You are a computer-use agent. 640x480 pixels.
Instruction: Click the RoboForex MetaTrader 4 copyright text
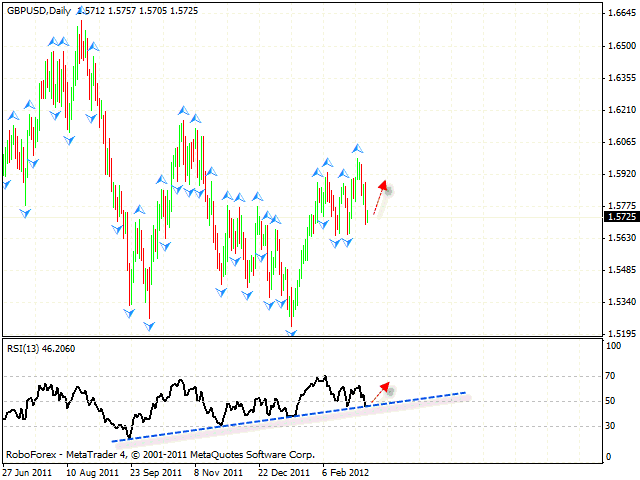pyautogui.click(x=160, y=454)
